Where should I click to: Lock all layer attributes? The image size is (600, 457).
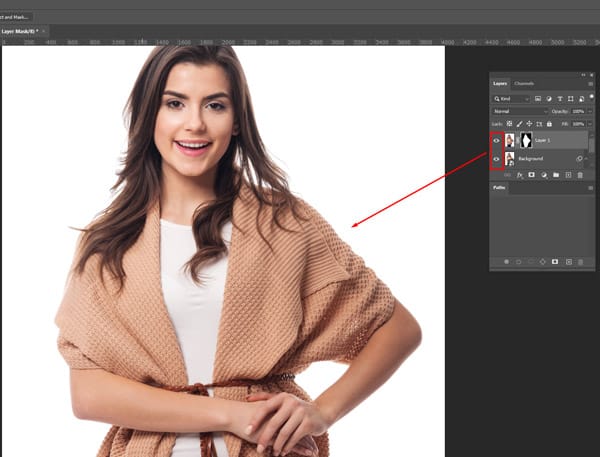point(549,124)
